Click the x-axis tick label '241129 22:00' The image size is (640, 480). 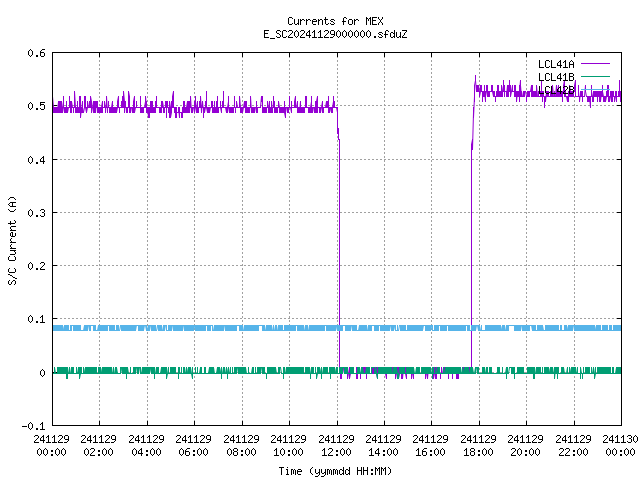tap(573, 446)
